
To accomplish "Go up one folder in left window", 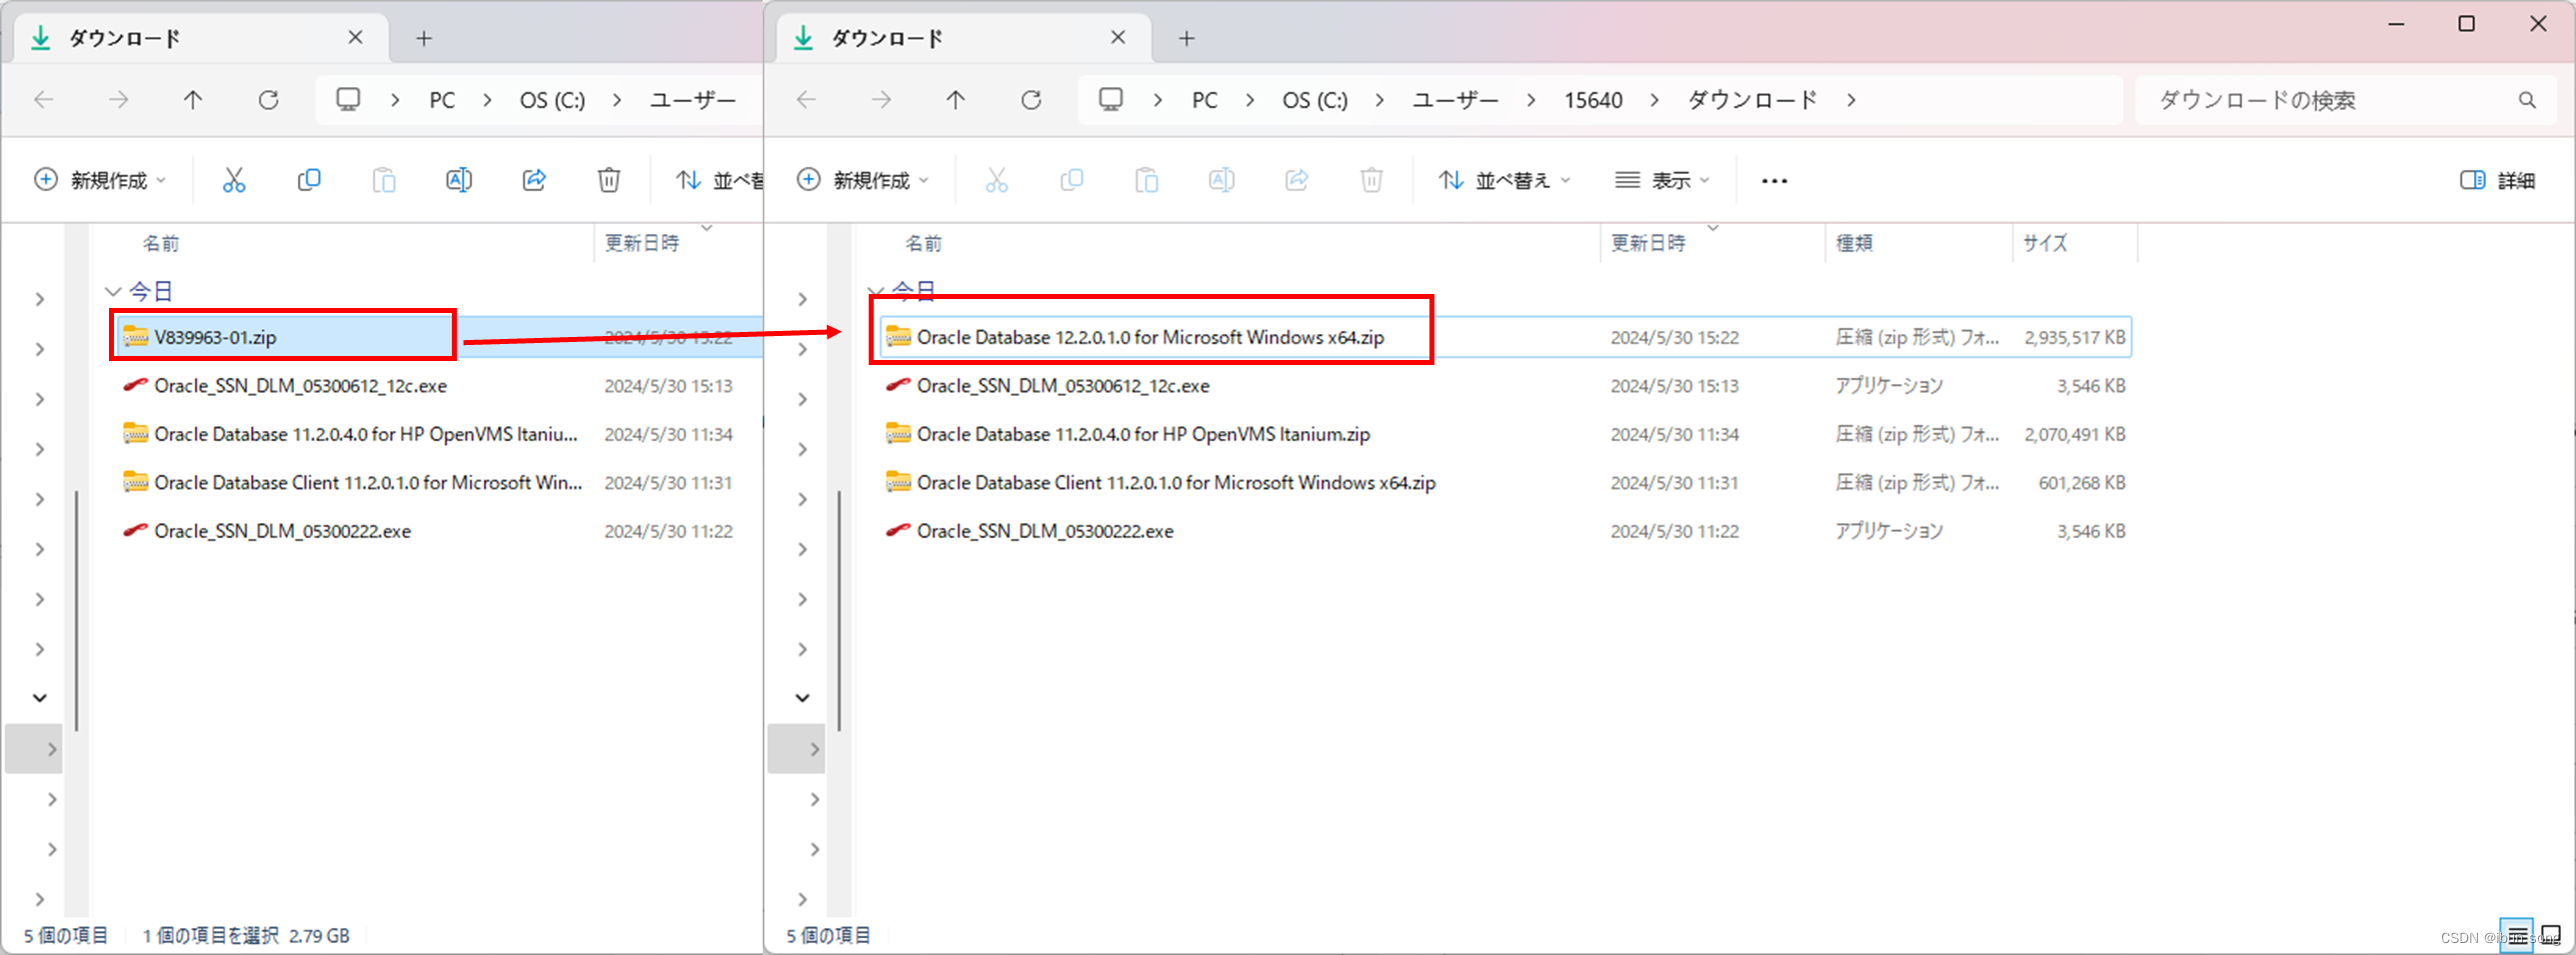I will point(193,100).
